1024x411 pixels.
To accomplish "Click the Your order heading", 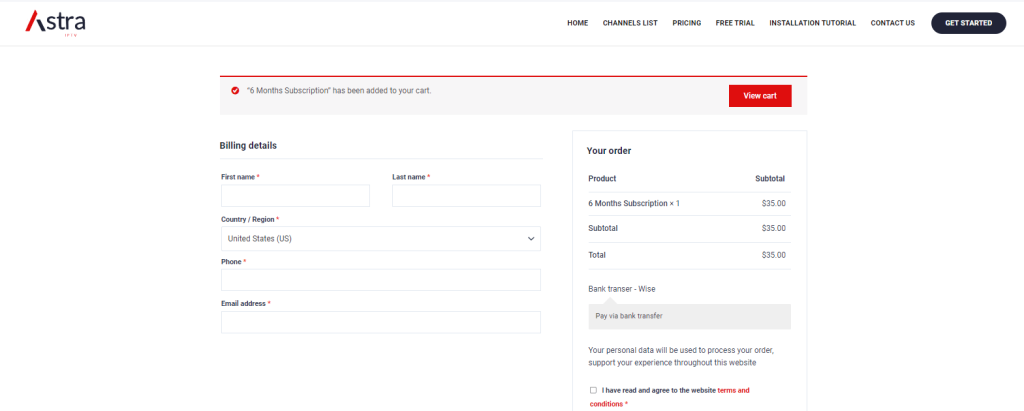I will click(609, 150).
